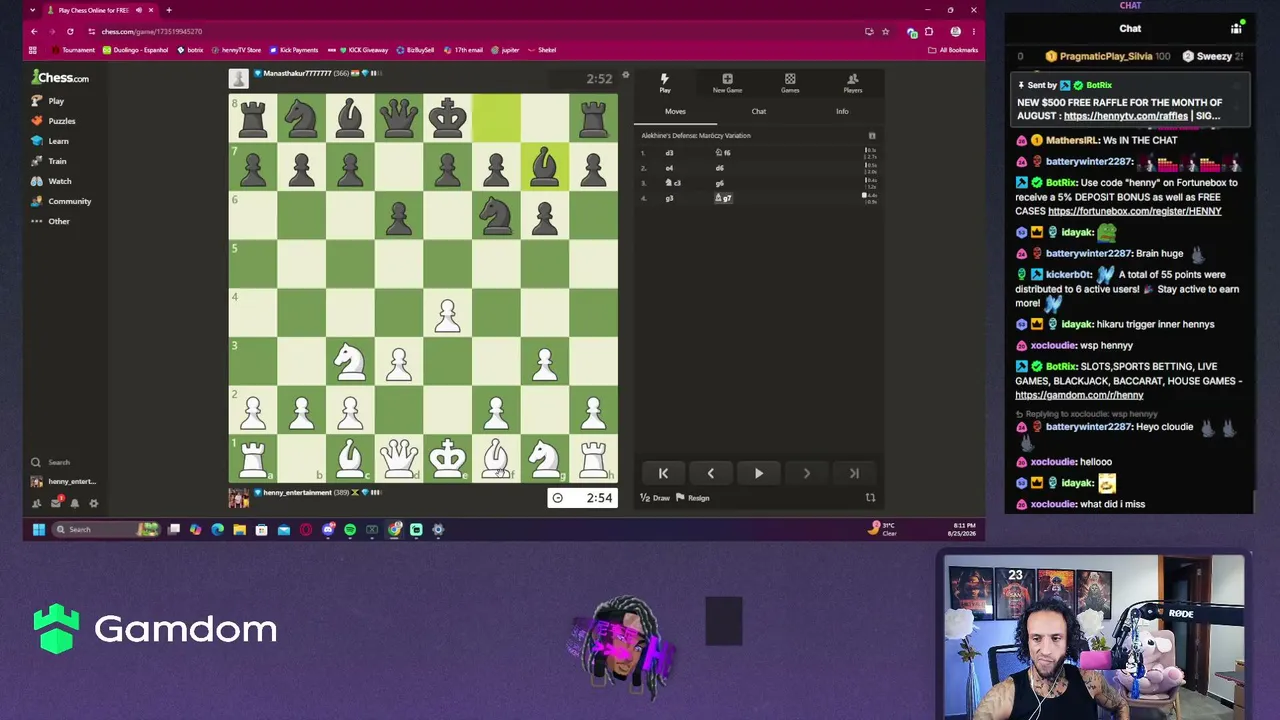The image size is (1280, 720).
Task: Click the highlighted black bishop on g7
Action: click(x=544, y=167)
